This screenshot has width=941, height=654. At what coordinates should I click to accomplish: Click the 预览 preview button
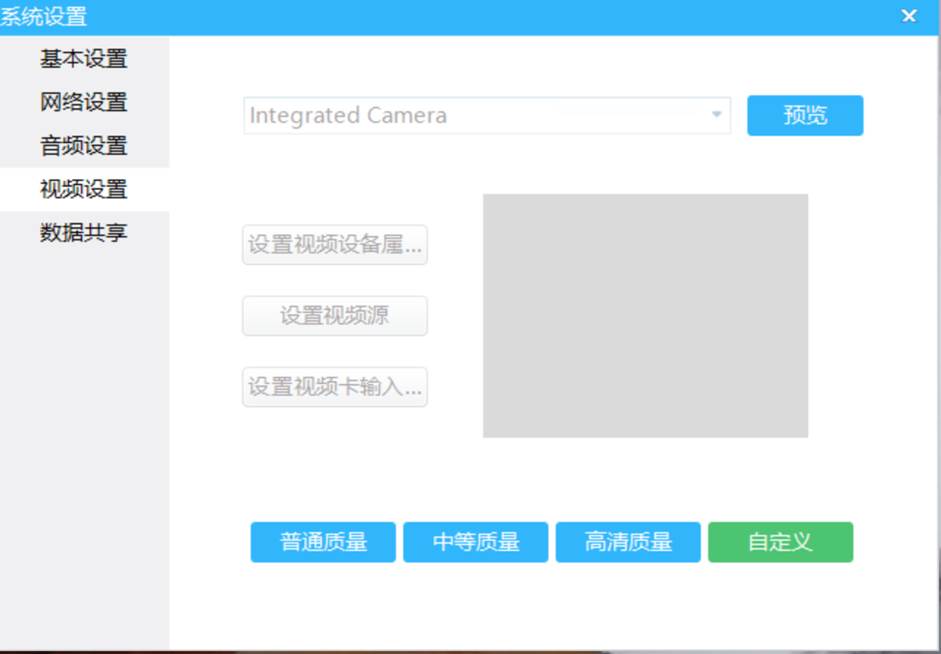805,115
